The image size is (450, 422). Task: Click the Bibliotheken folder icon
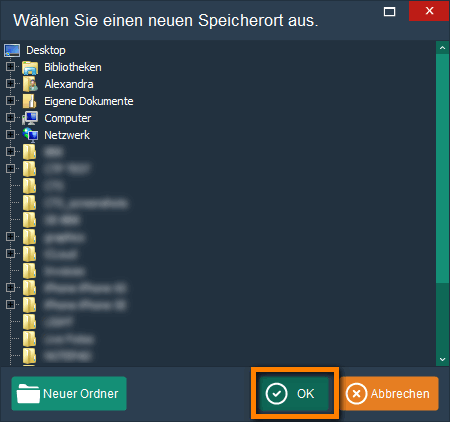[30, 68]
